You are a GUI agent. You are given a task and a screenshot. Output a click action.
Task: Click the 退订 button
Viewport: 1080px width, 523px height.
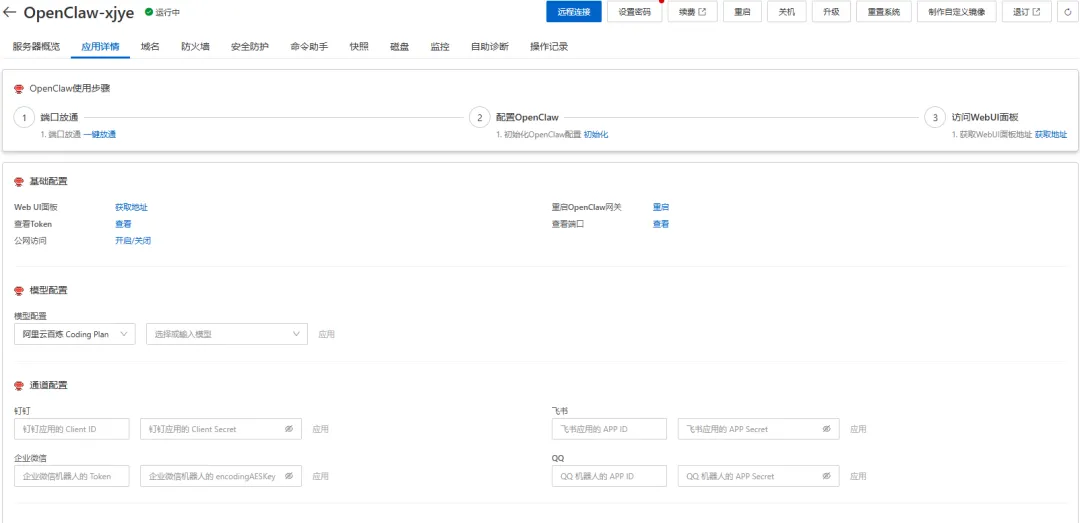[1027, 12]
